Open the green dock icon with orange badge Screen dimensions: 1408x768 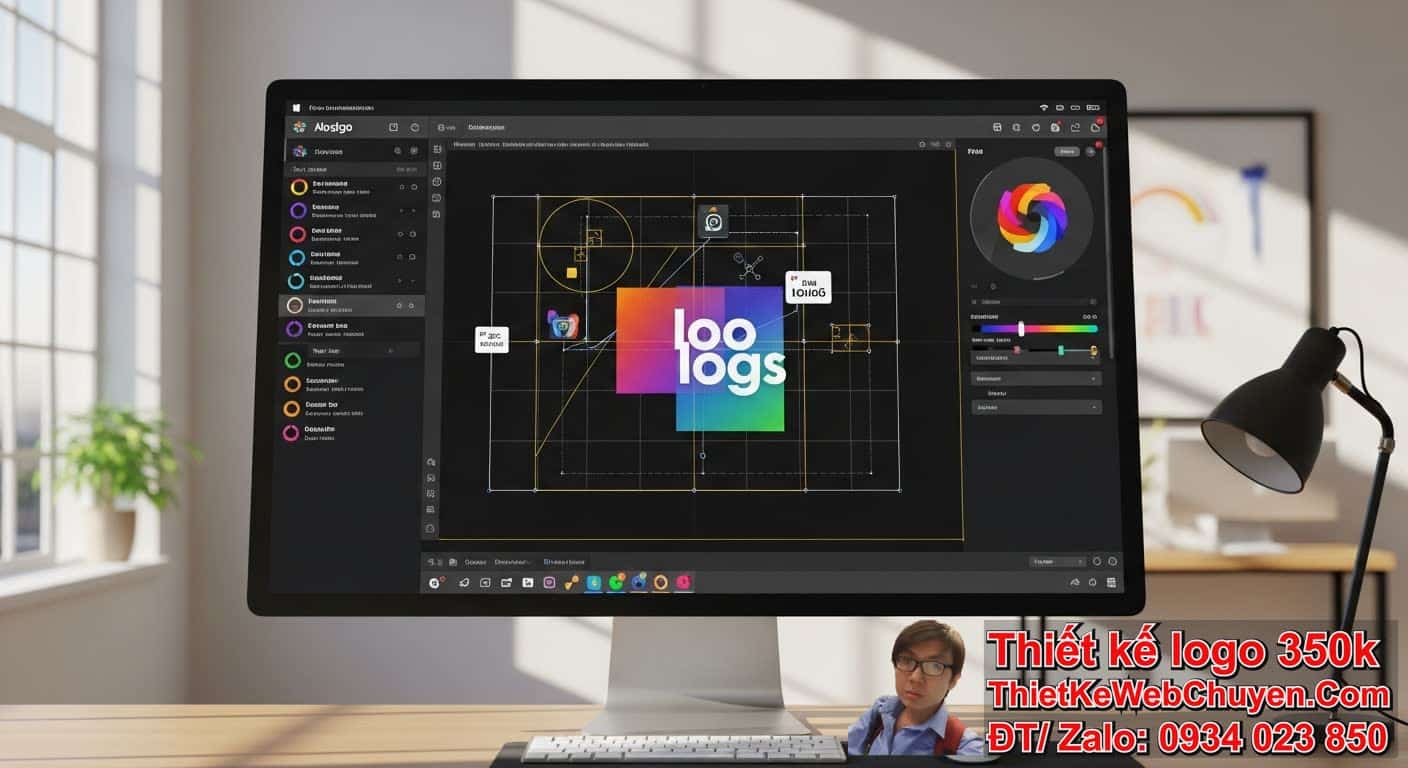617,581
